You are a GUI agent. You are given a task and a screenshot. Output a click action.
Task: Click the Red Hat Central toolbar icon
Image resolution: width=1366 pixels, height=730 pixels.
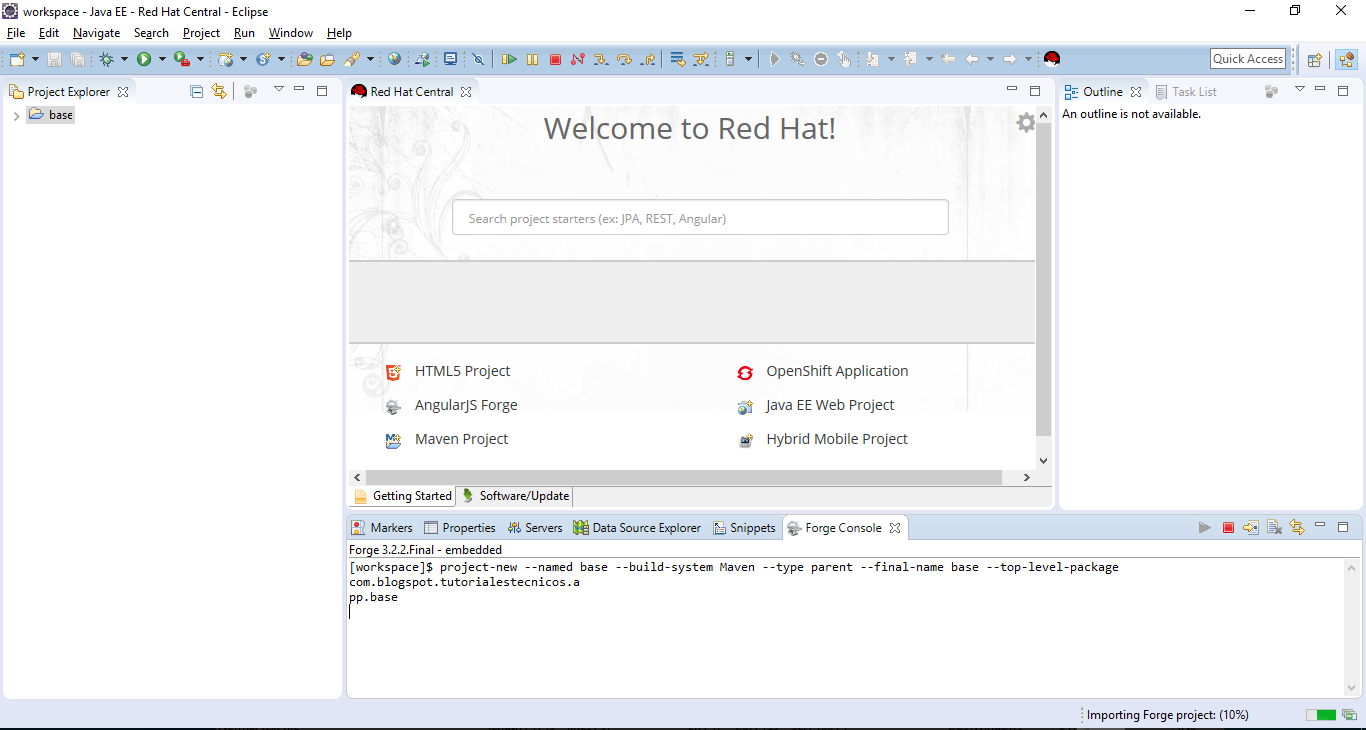point(1051,59)
